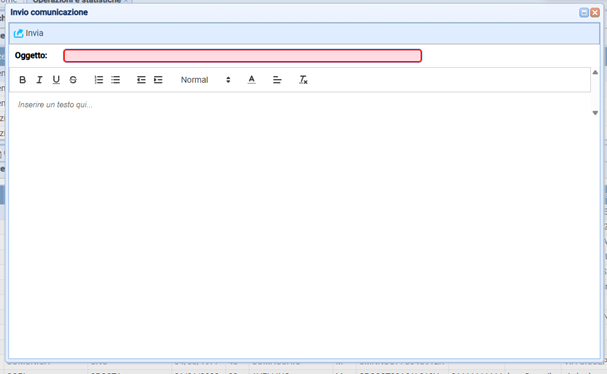
Task: Insert a numbered ordered list
Action: tap(99, 80)
